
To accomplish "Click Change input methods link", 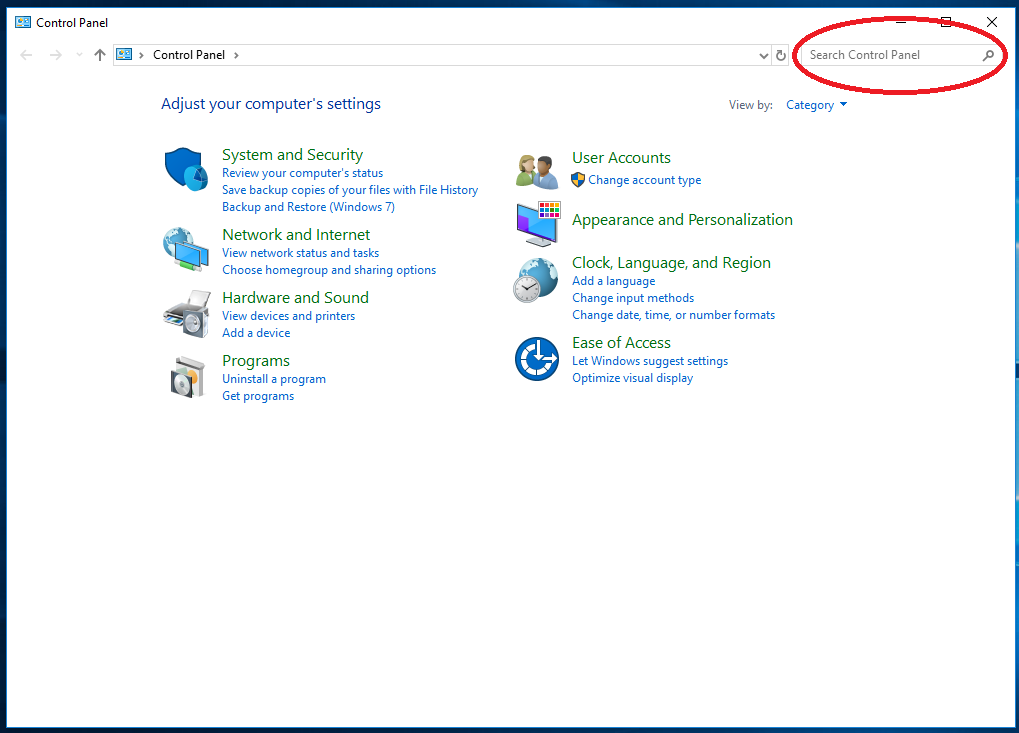I will tap(632, 298).
